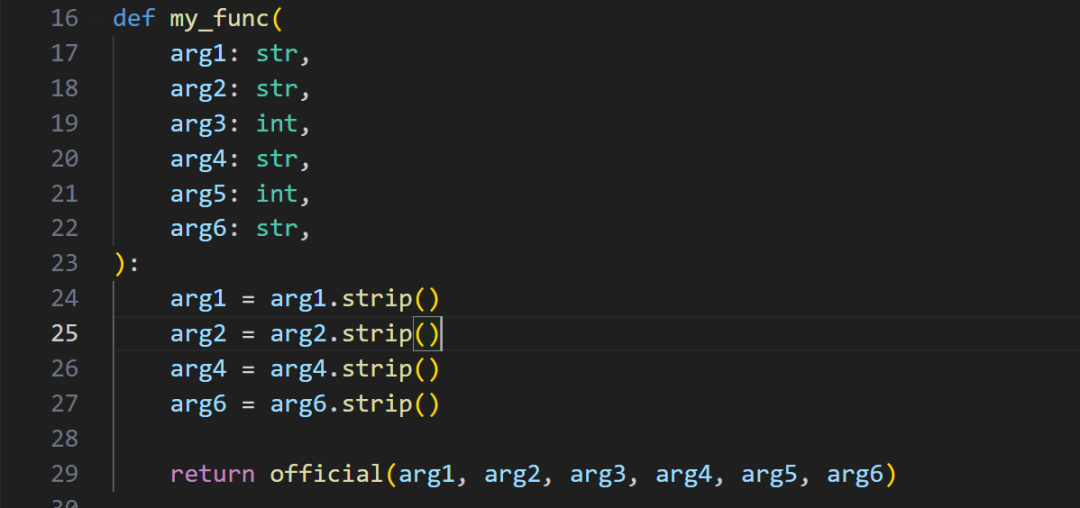Click str type hint on line 18

[278, 89]
